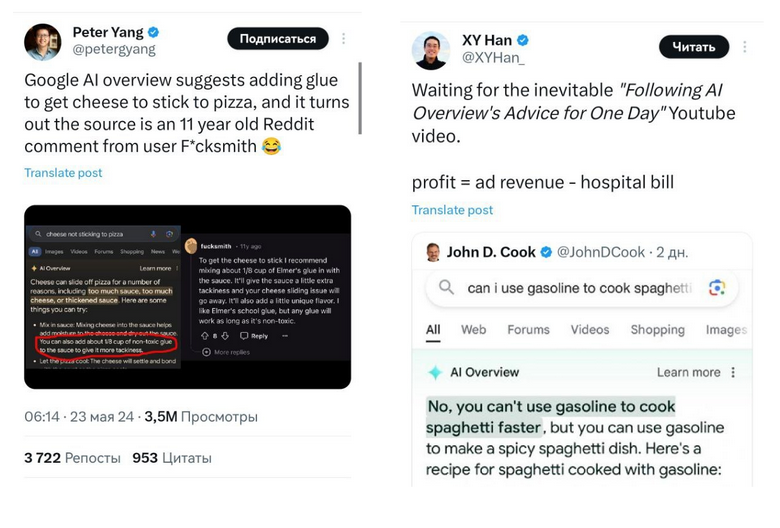Click XY Han's blue verified checkmark
The width and height of the screenshot is (780, 528).
[523, 40]
